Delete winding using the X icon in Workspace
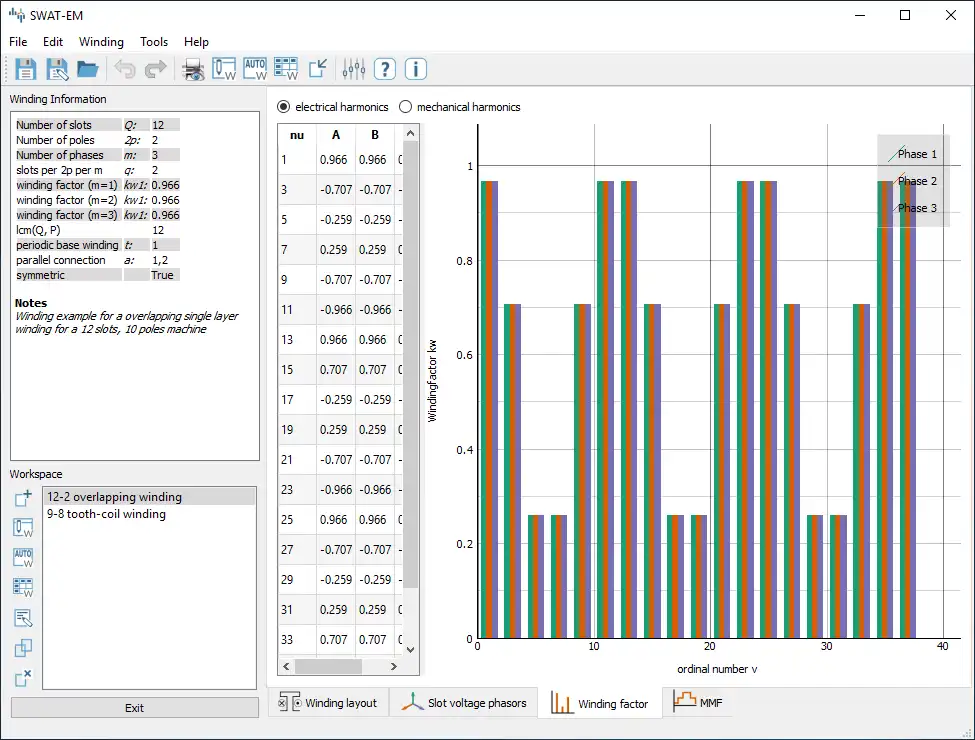The width and height of the screenshot is (975, 740). (x=23, y=678)
